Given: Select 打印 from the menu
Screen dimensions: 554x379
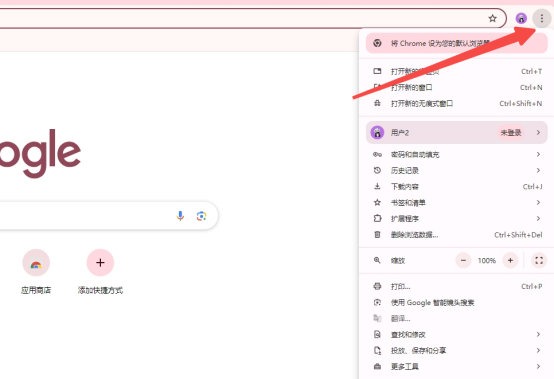Looking at the screenshot, I should coord(456,286).
